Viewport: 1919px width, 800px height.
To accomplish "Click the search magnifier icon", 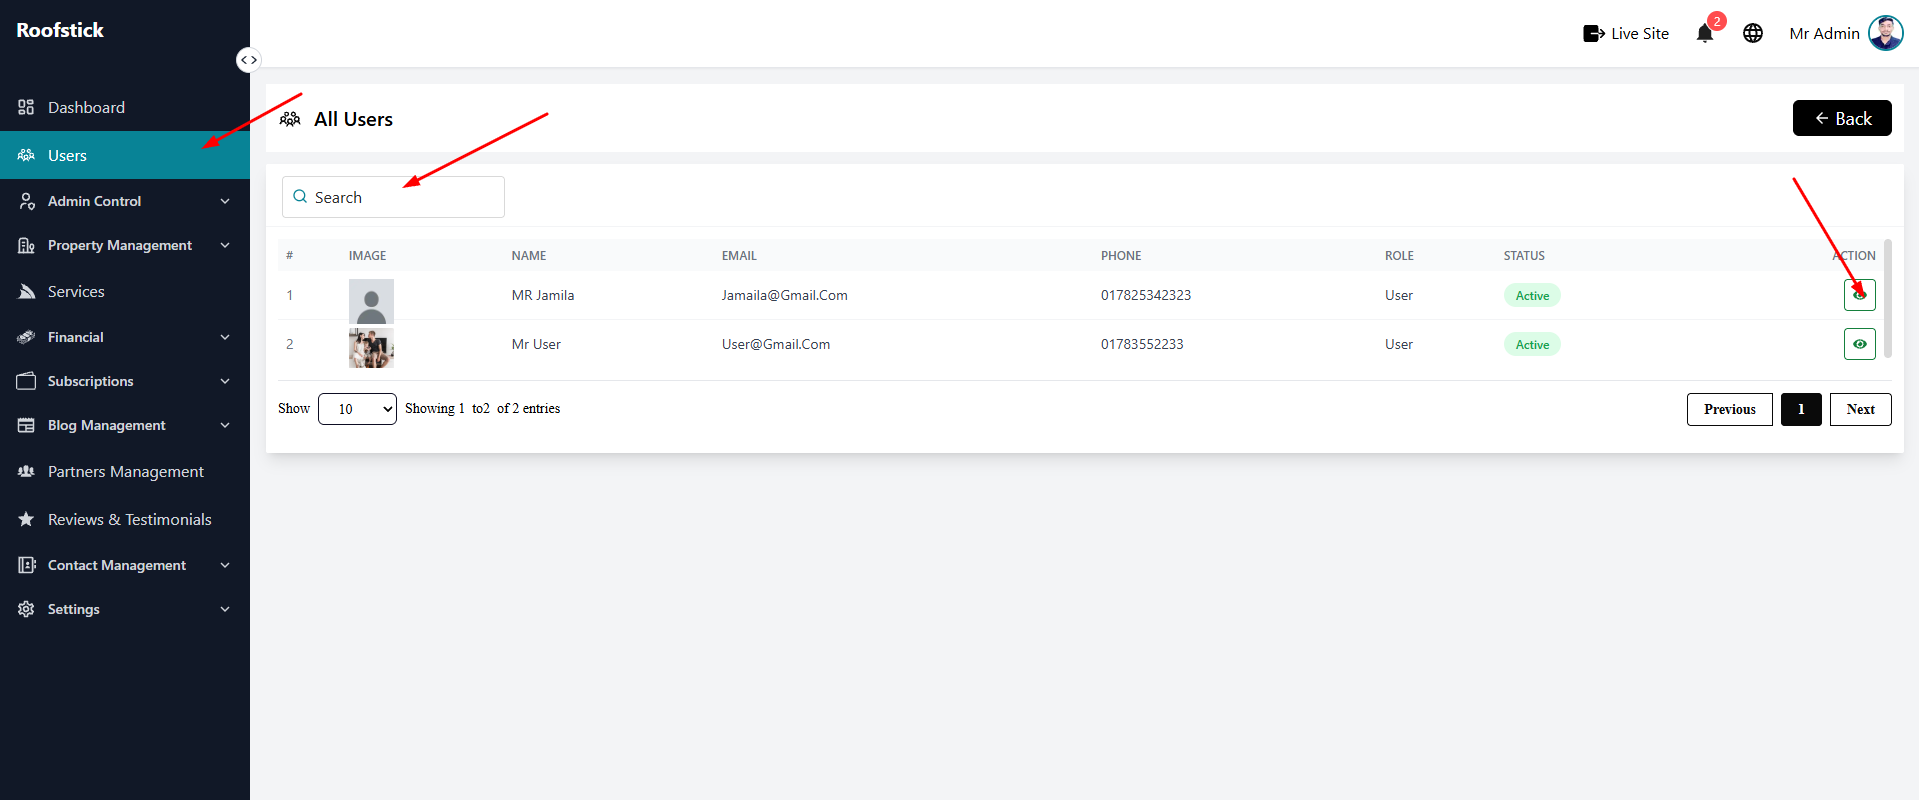I will point(300,197).
